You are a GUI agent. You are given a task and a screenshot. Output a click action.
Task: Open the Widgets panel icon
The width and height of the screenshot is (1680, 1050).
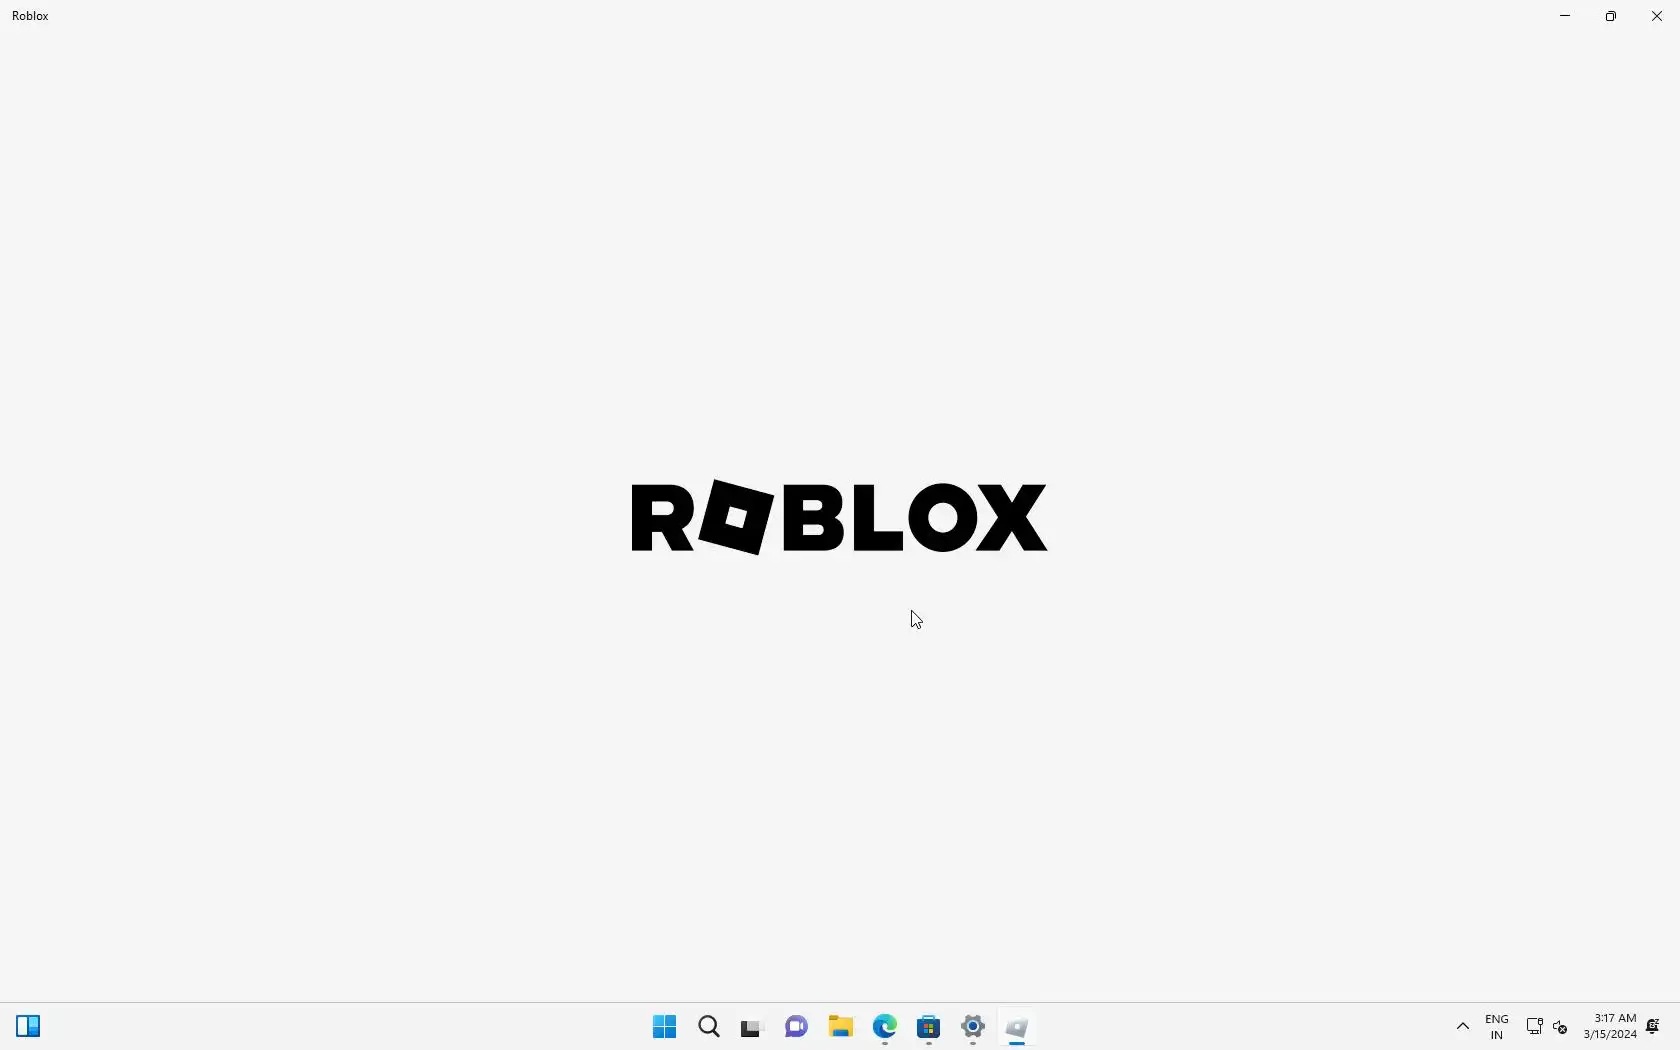click(28, 1026)
